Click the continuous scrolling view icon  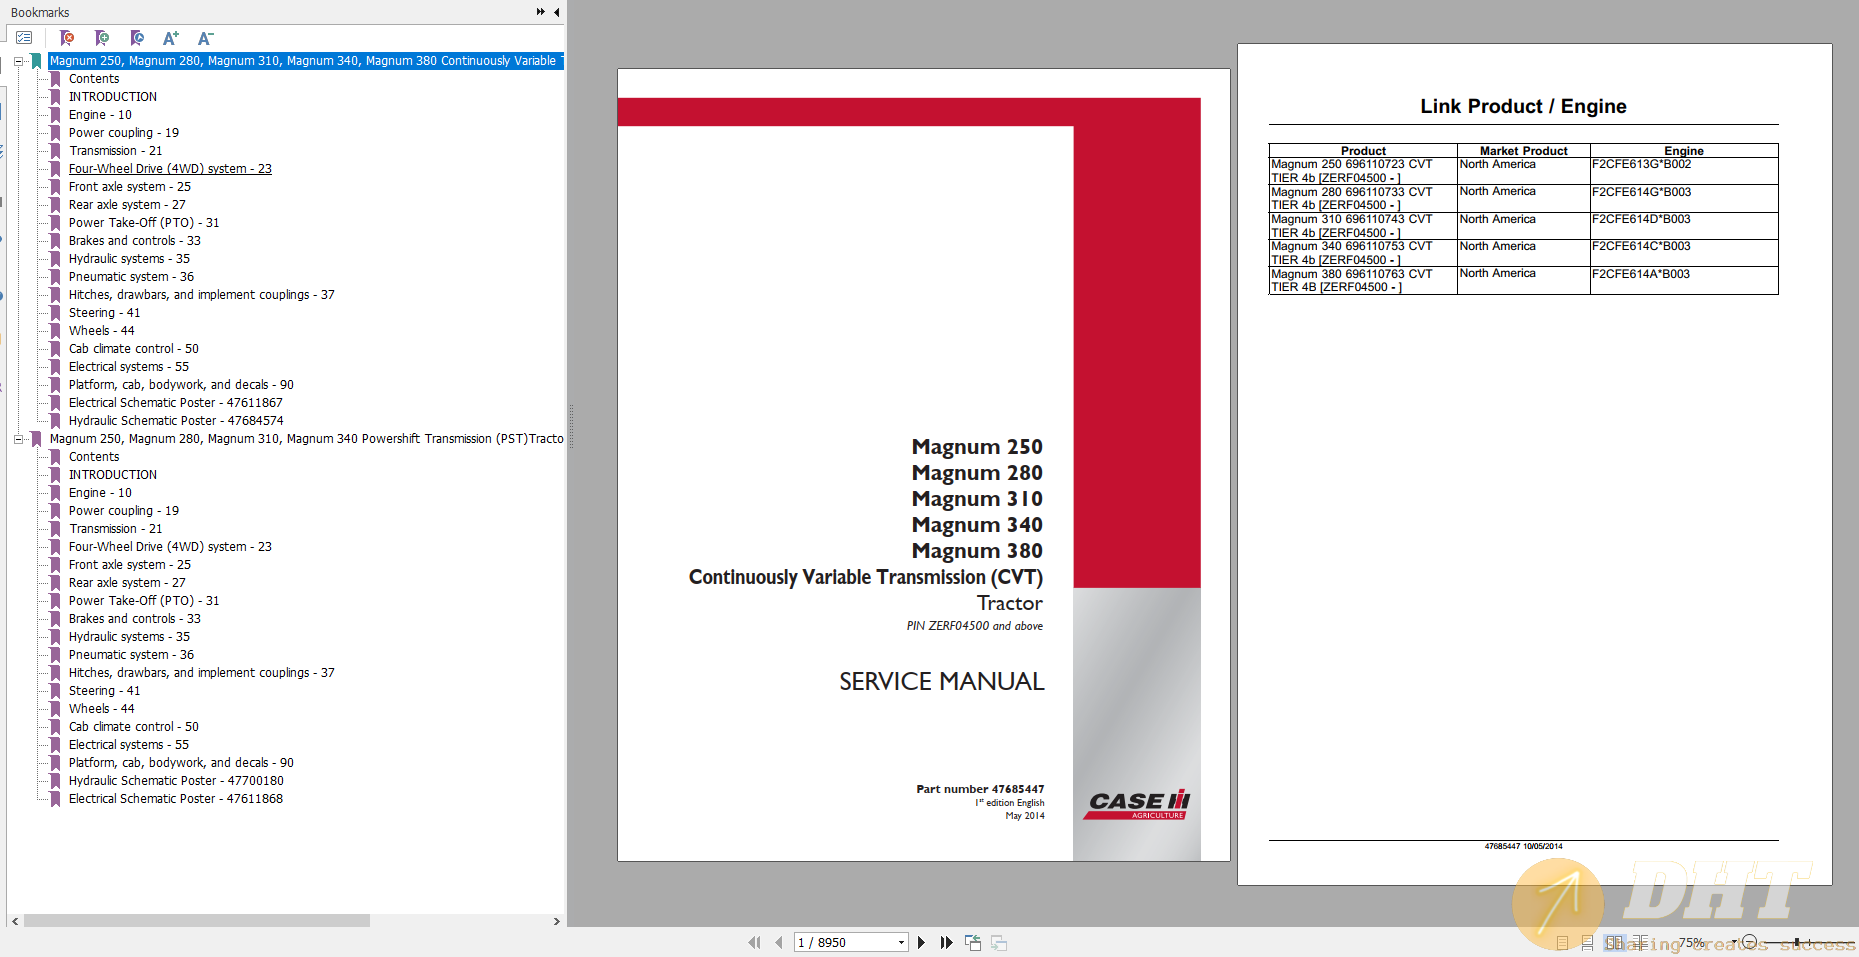(x=1587, y=941)
